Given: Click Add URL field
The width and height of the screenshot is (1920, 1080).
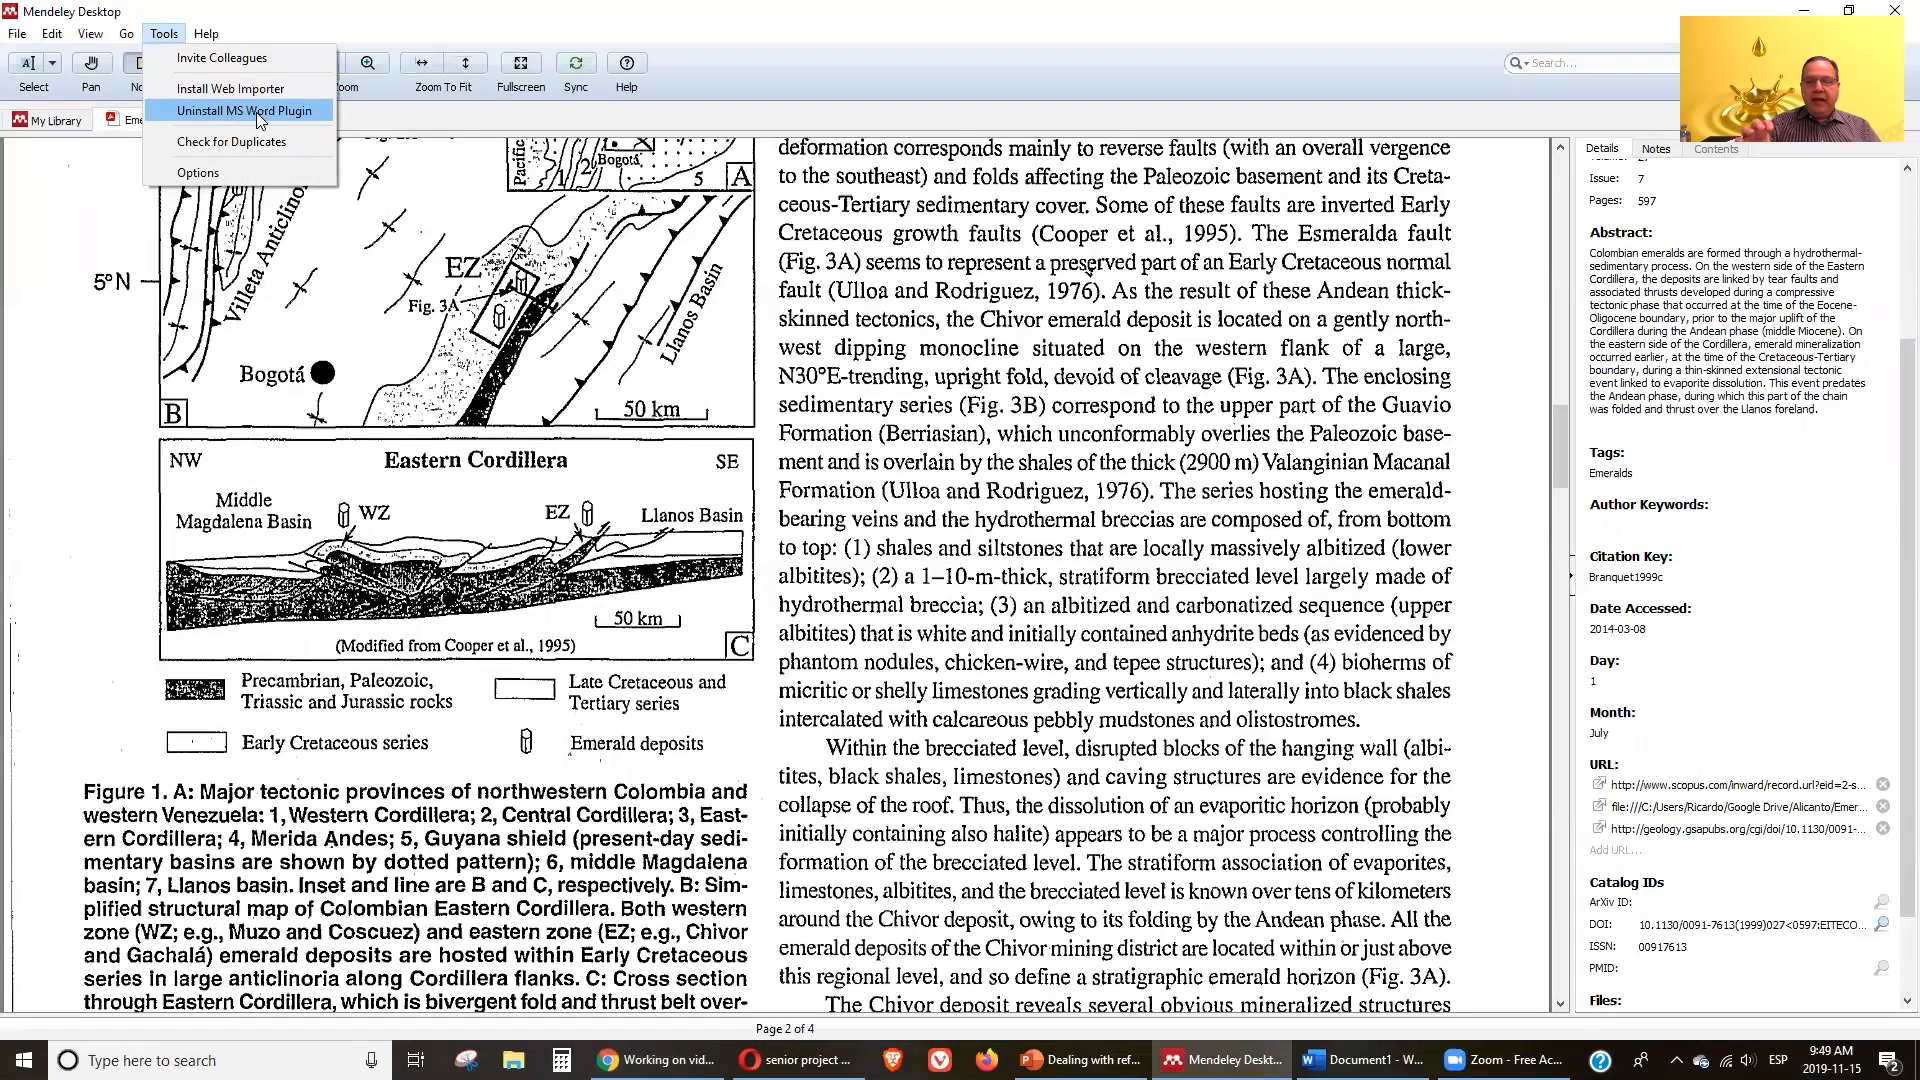Looking at the screenshot, I should [x=1615, y=850].
